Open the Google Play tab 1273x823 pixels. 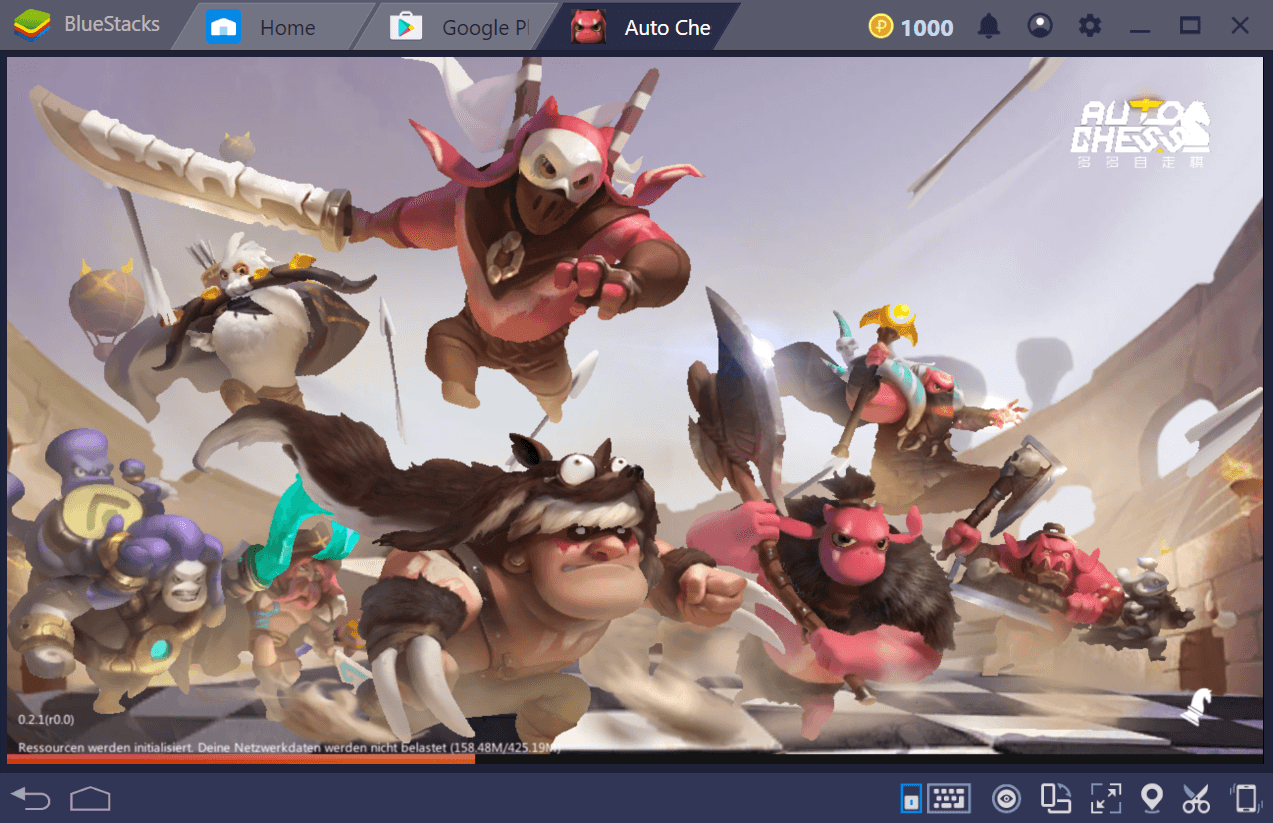click(458, 27)
